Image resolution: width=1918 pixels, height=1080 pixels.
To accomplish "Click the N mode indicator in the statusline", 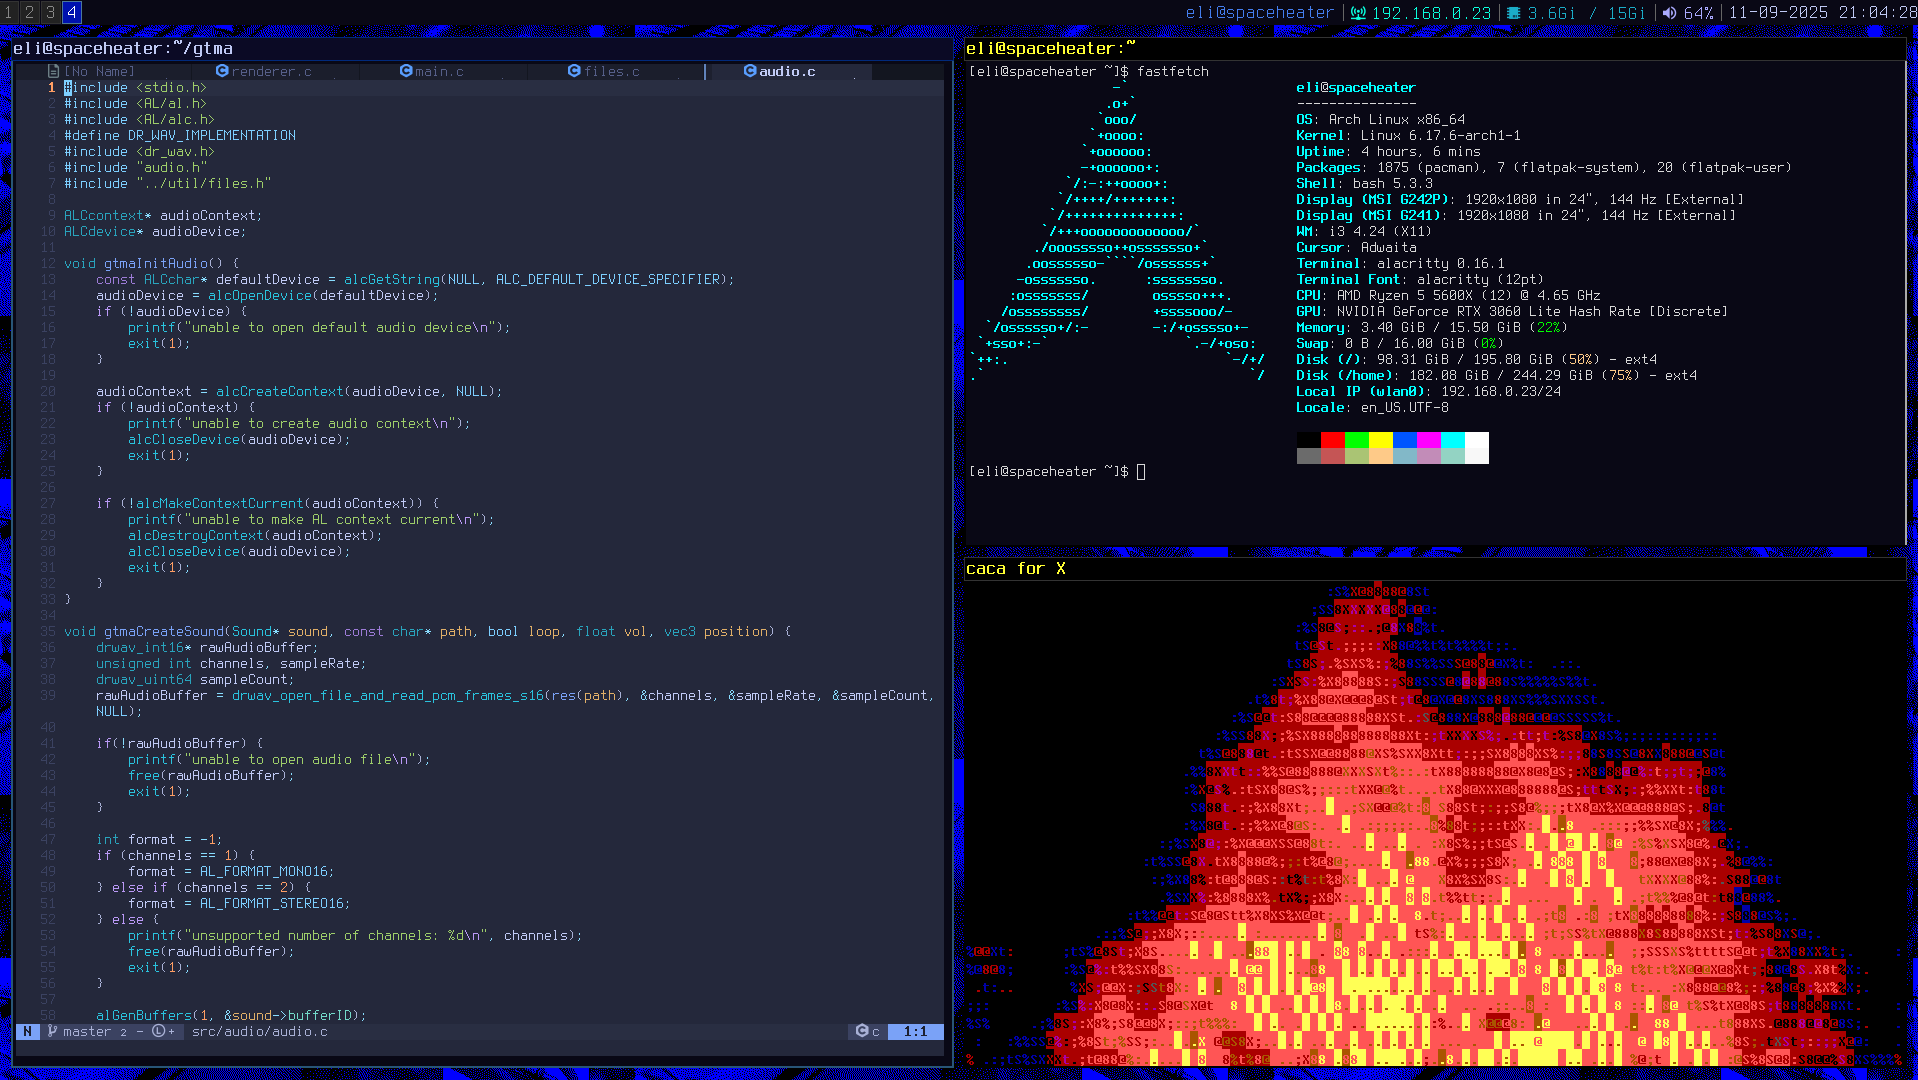I will coord(27,1031).
